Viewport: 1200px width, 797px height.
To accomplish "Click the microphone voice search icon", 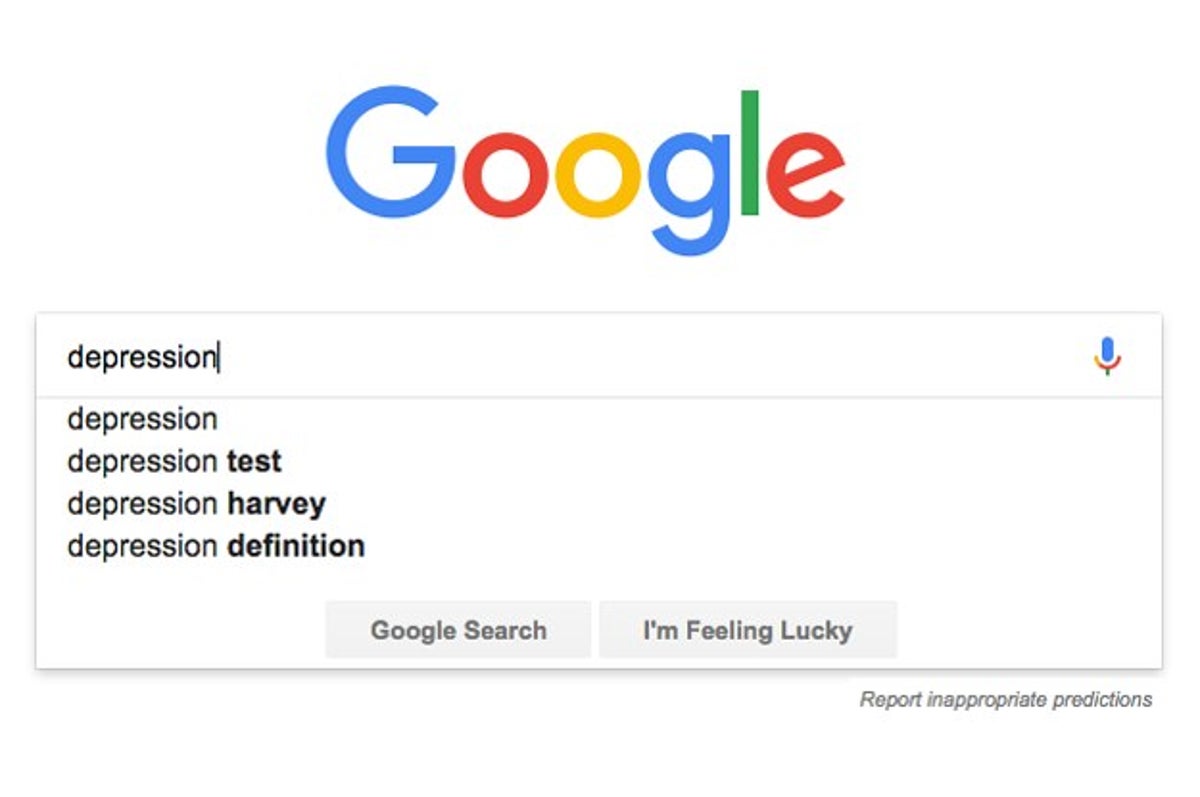I will click(x=1107, y=356).
